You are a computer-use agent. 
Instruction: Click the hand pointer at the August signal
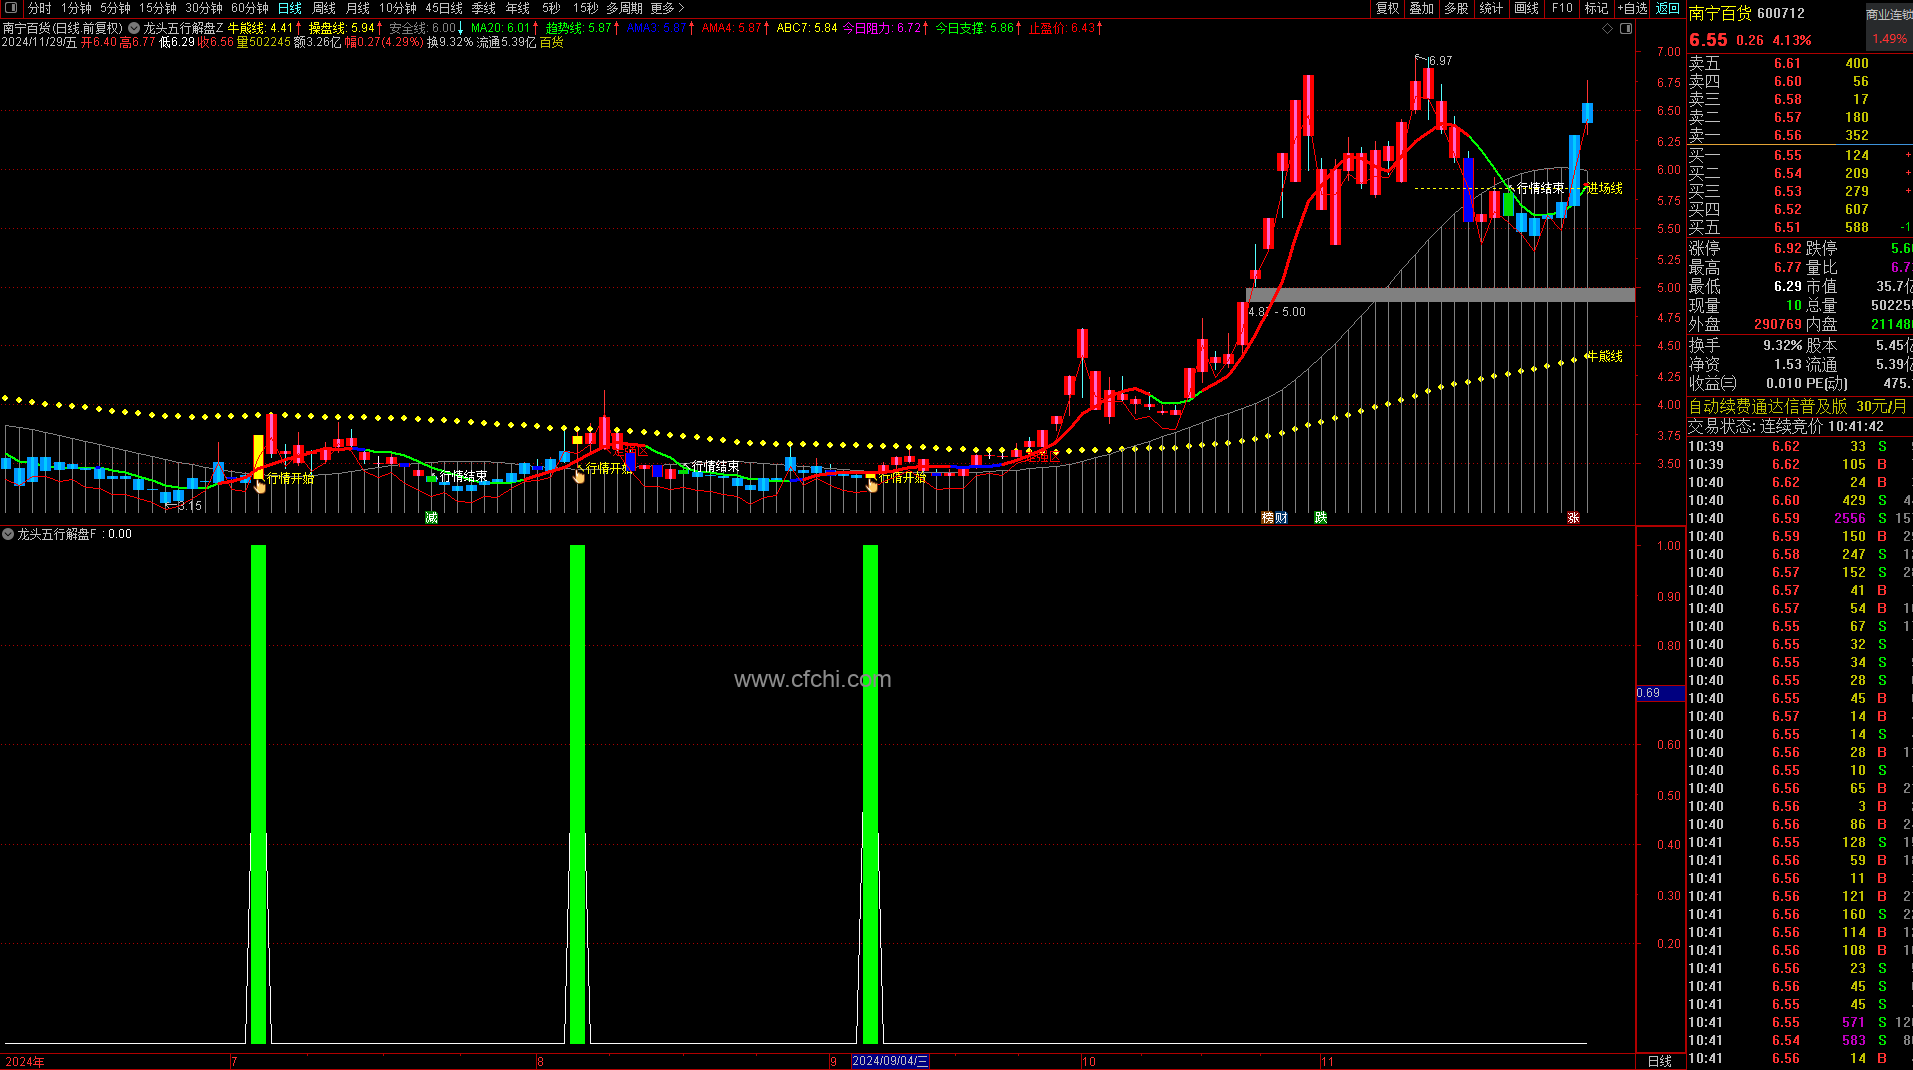579,476
